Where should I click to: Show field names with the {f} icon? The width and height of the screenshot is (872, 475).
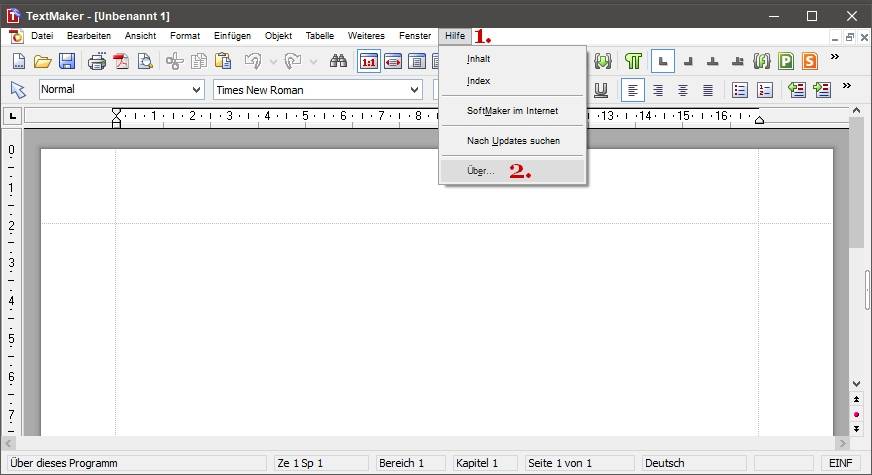[761, 61]
